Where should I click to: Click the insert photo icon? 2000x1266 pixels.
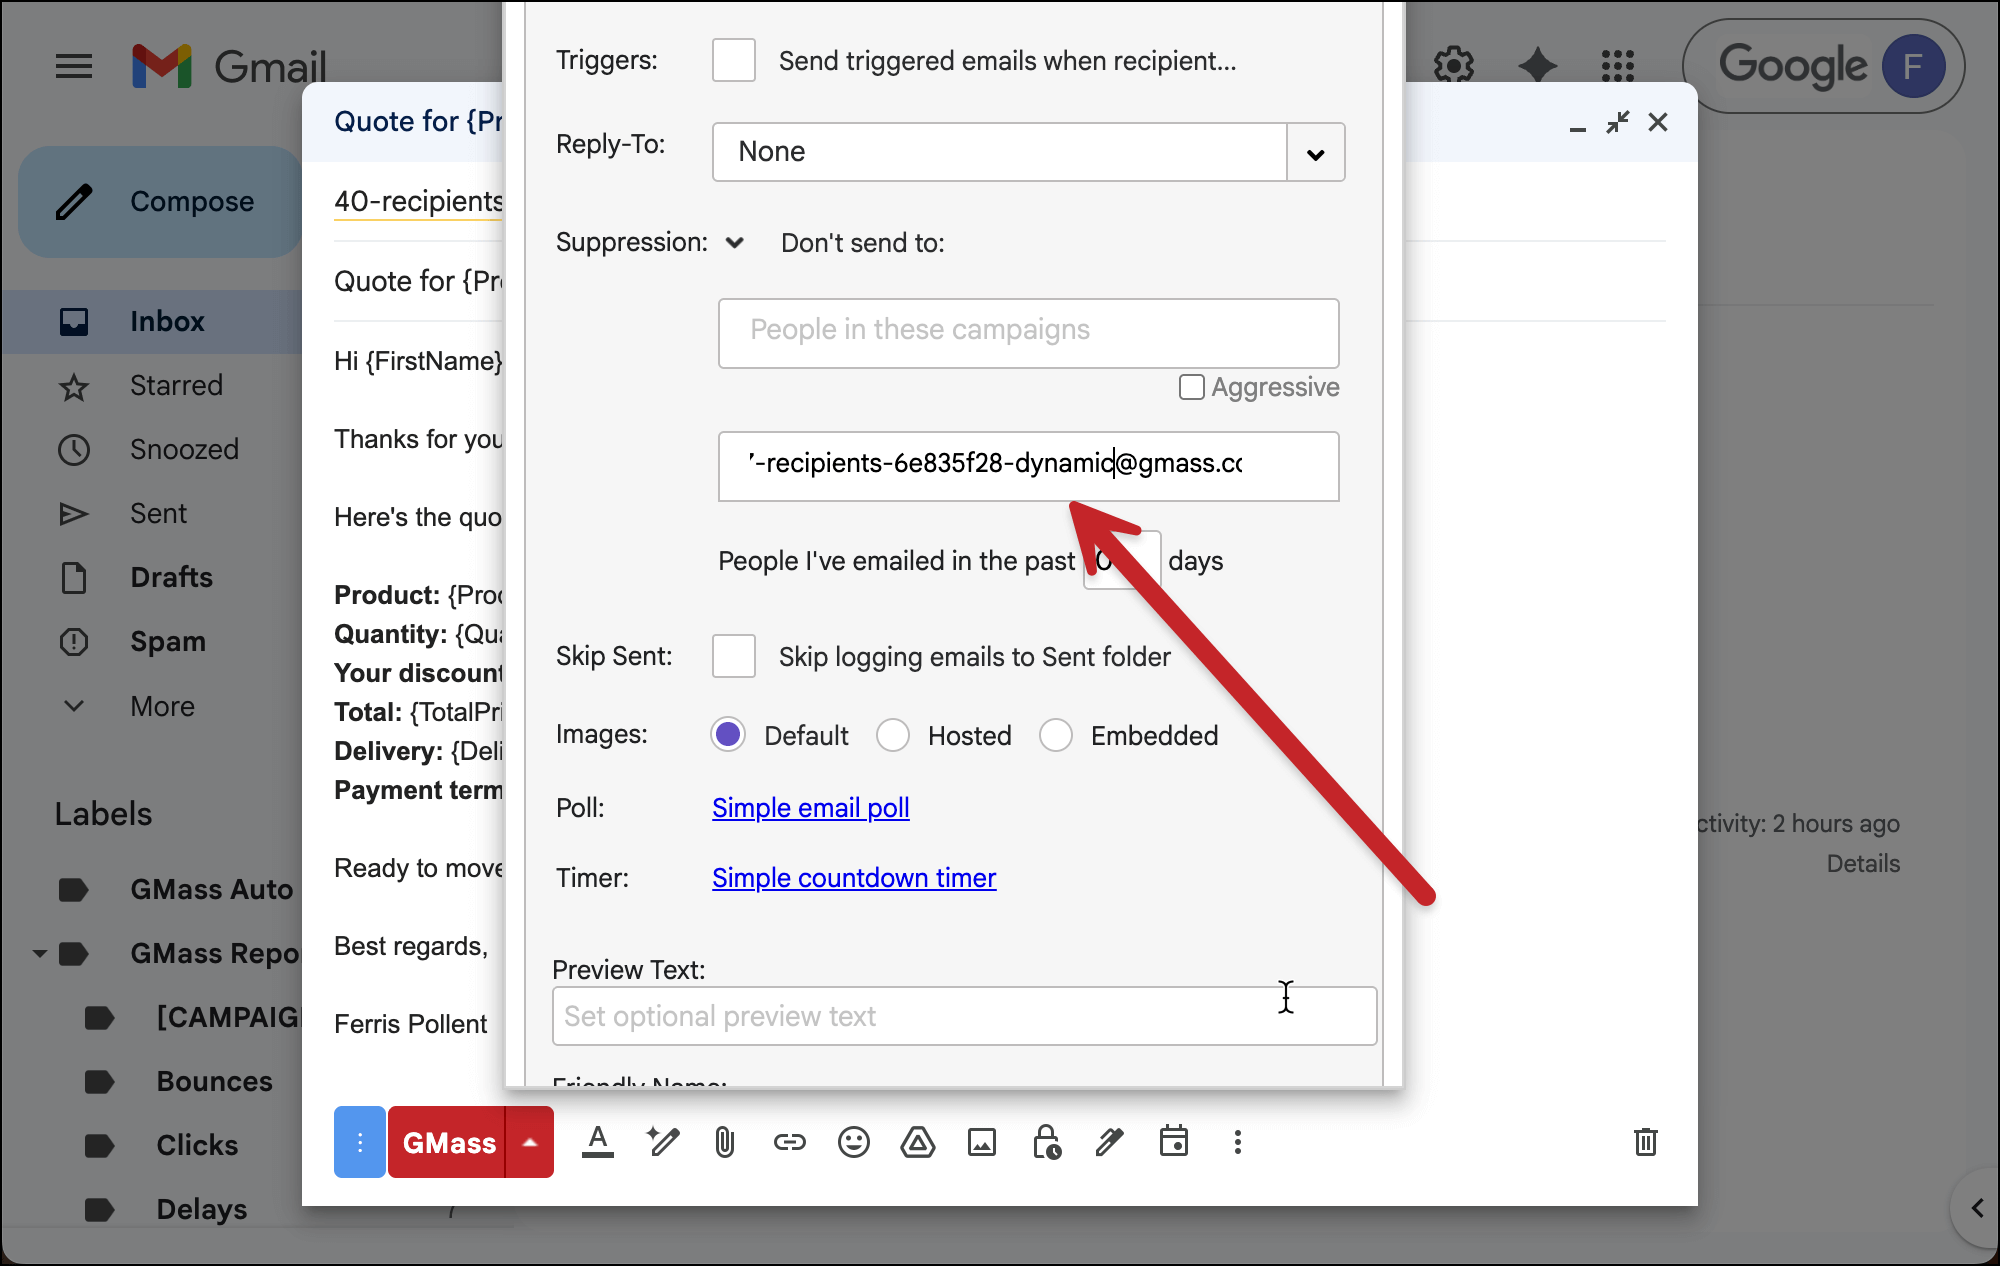981,1142
